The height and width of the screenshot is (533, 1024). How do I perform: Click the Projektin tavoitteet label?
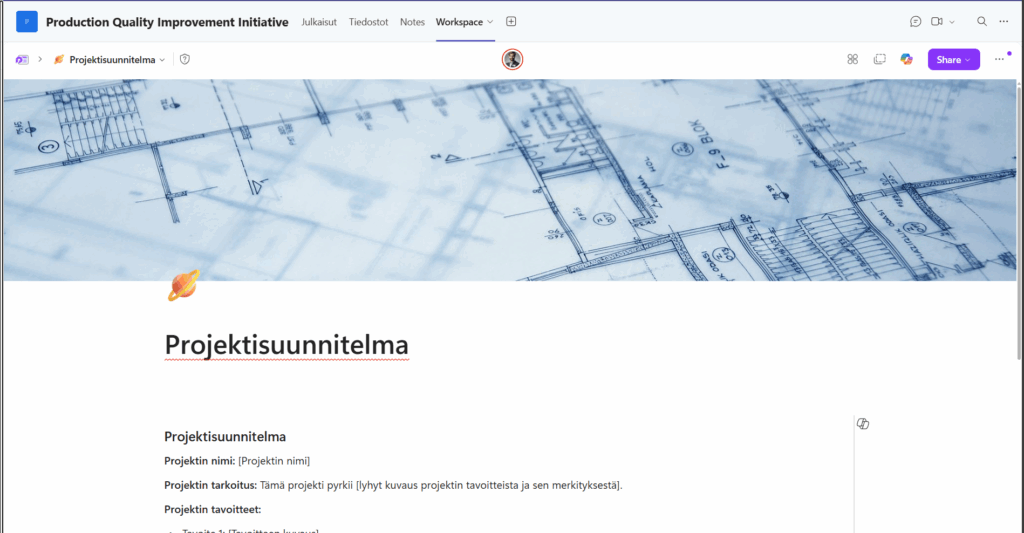[x=212, y=509]
